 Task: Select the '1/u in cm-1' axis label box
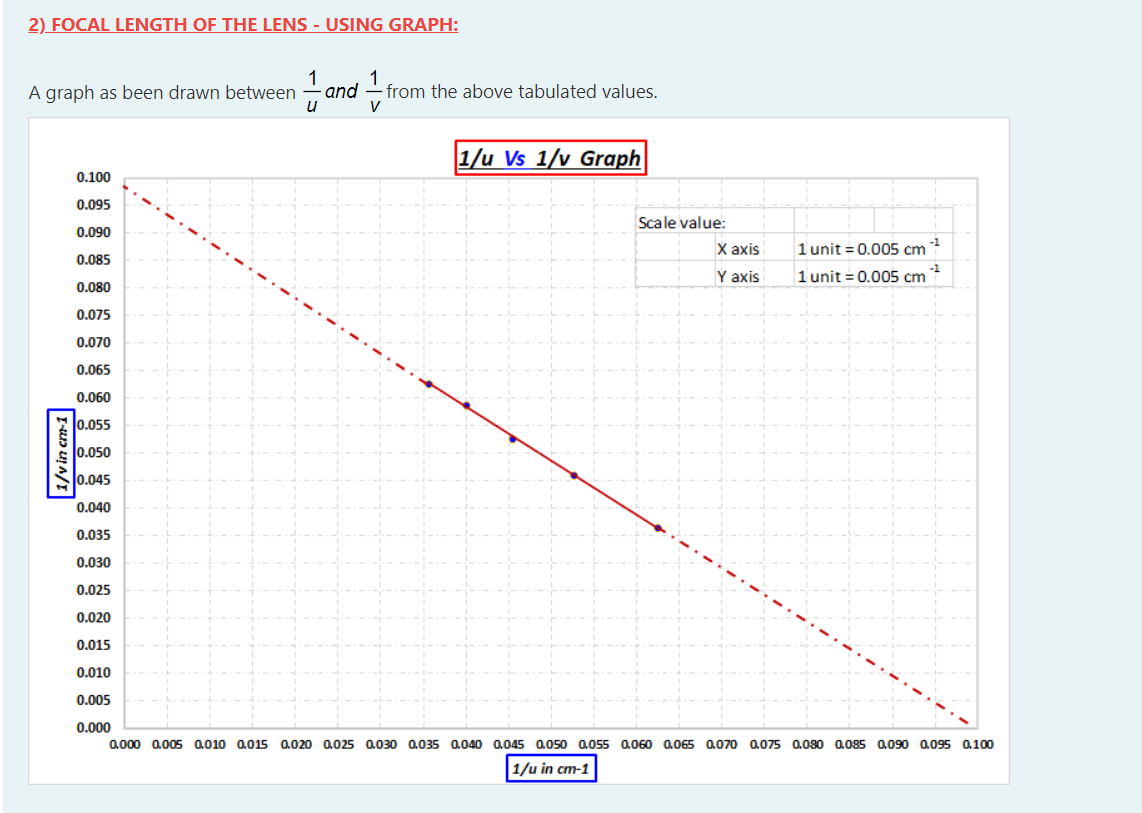[551, 767]
